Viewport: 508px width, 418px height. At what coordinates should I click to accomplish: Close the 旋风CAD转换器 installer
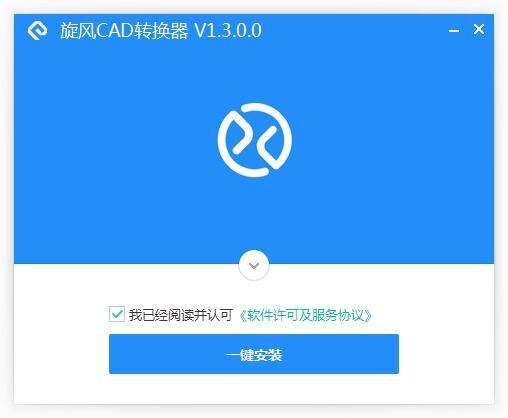coord(479,29)
